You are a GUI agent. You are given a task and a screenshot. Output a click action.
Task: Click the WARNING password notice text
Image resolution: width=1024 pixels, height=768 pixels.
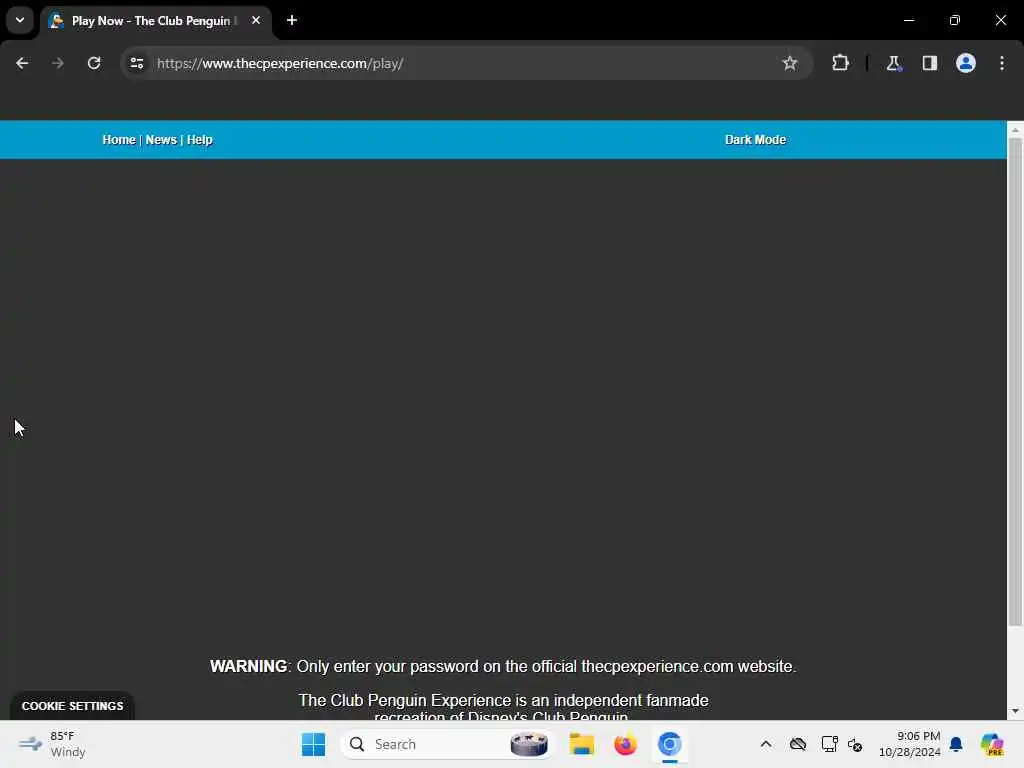503,667
